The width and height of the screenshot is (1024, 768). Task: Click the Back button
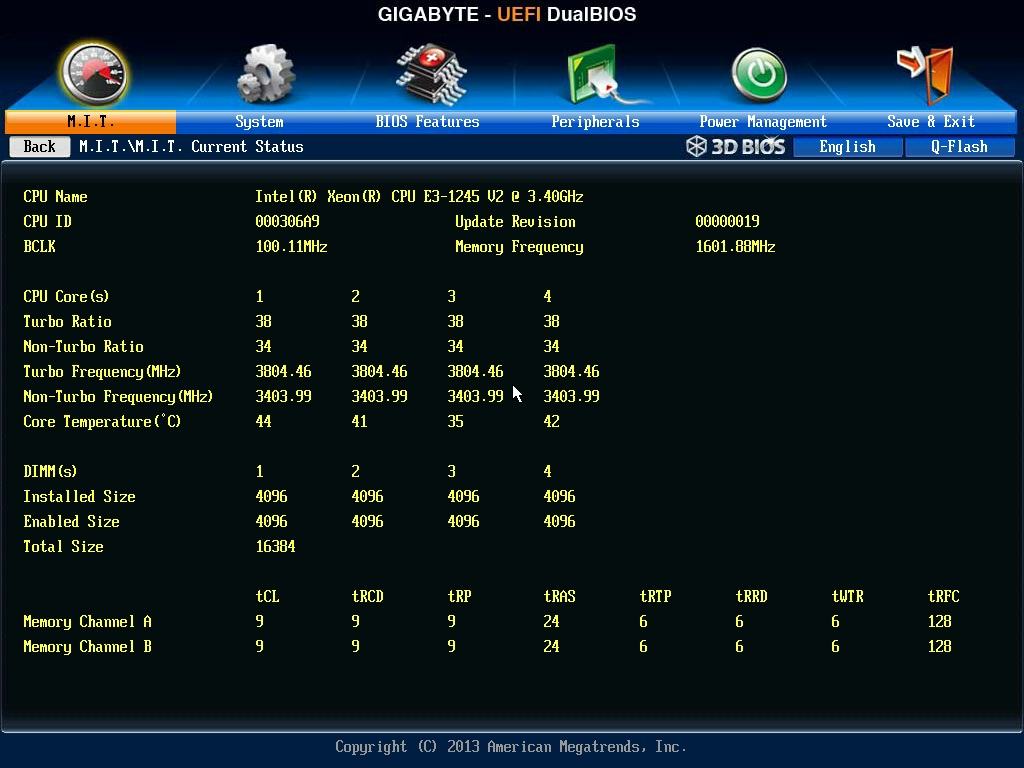coord(40,146)
